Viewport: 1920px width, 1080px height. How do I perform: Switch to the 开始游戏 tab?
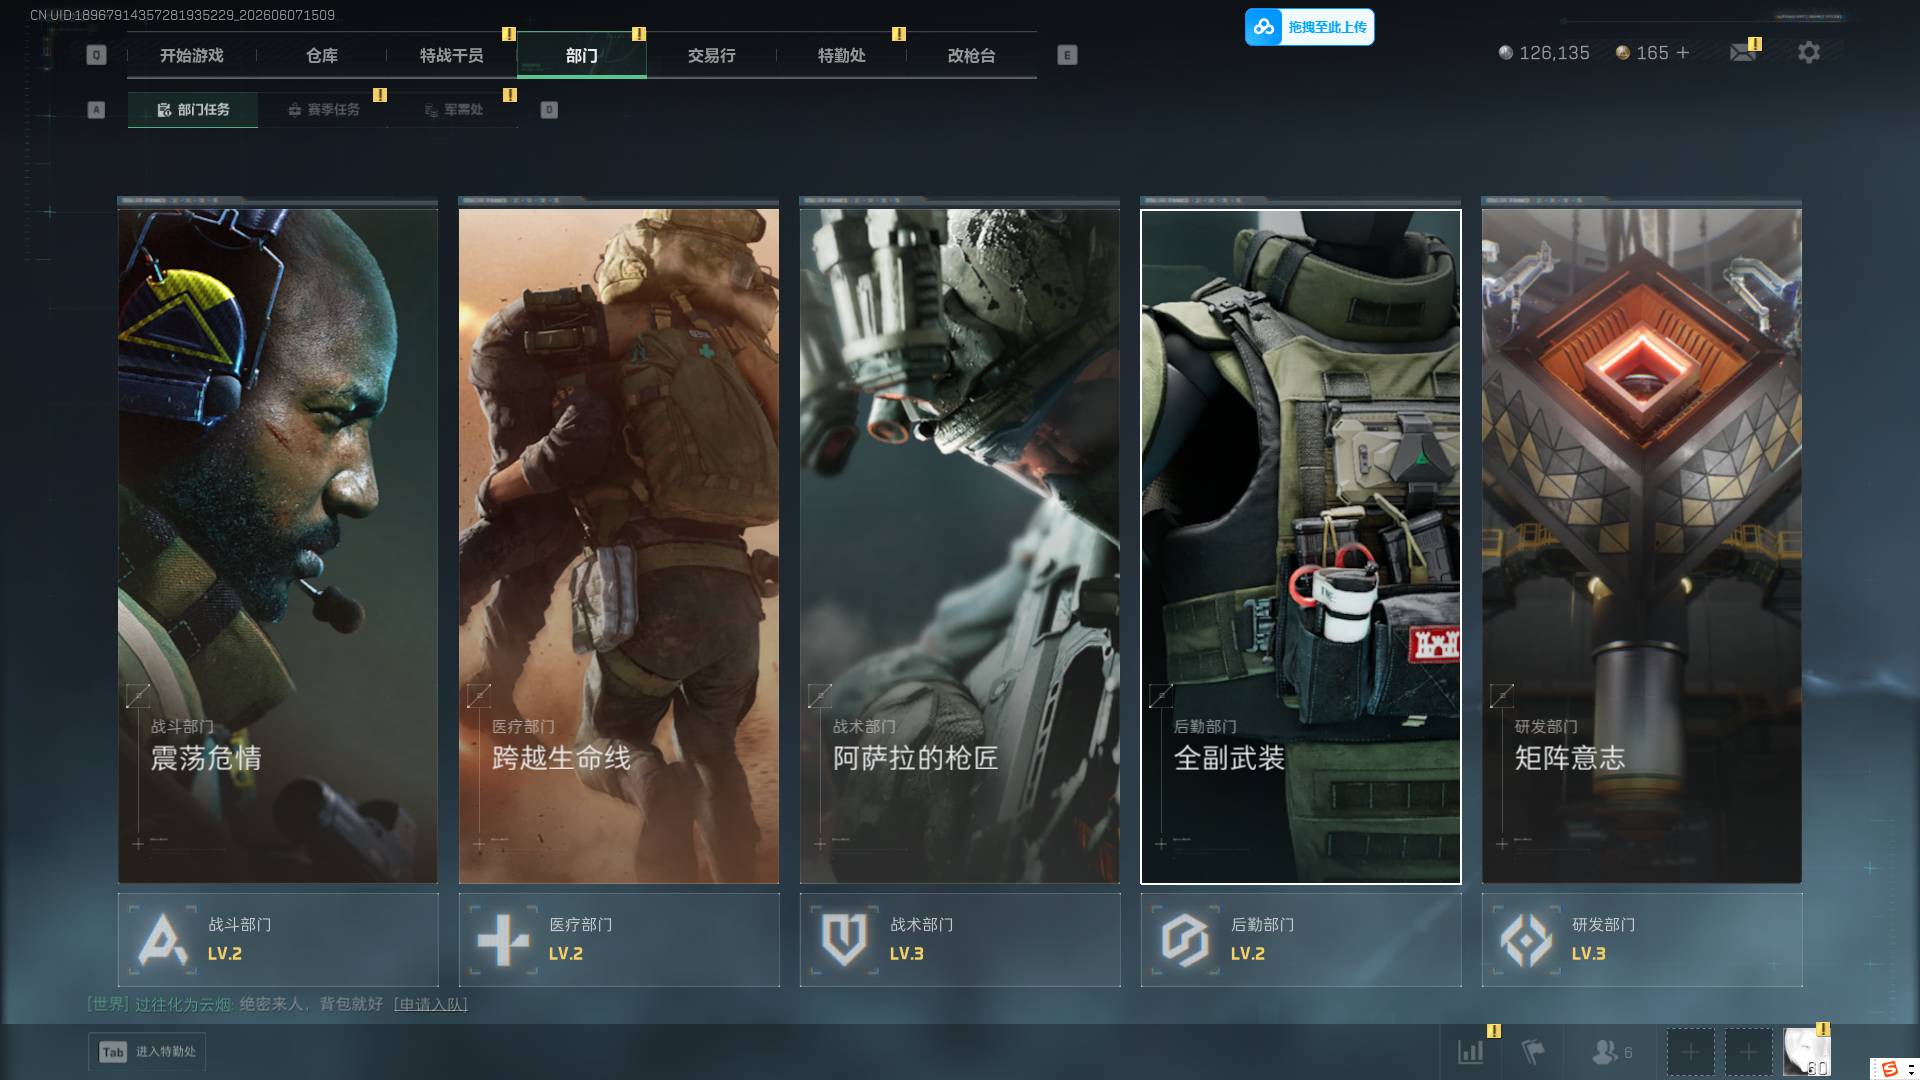click(192, 56)
